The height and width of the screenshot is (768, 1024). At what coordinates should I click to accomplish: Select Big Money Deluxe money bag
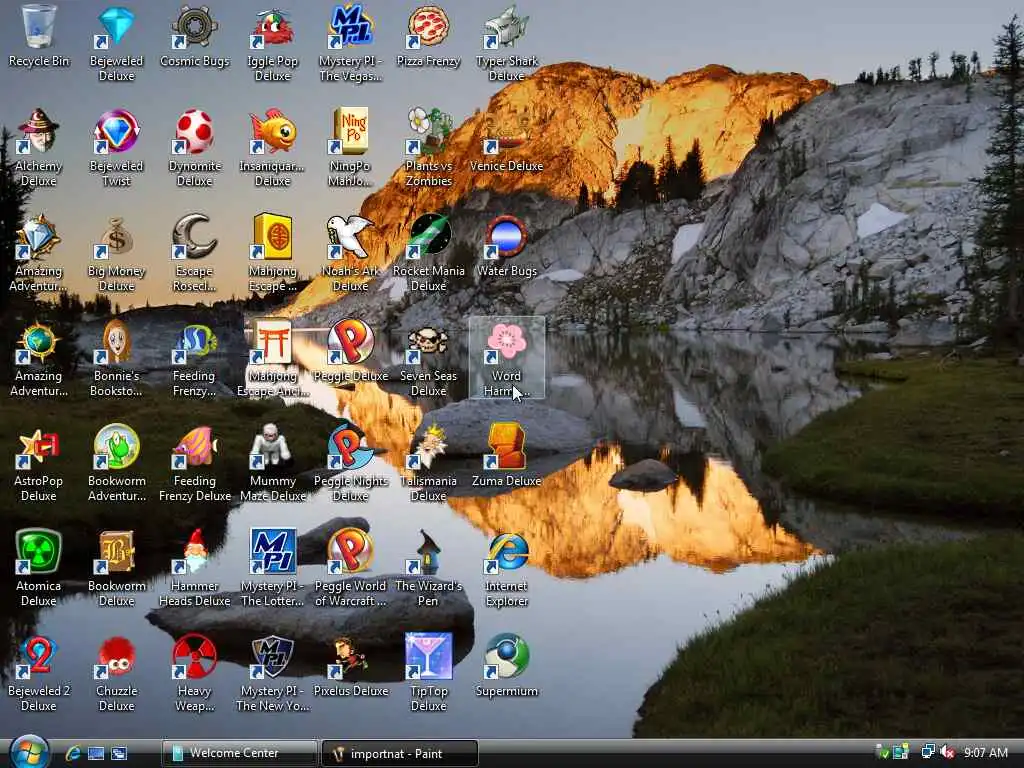coord(116,253)
